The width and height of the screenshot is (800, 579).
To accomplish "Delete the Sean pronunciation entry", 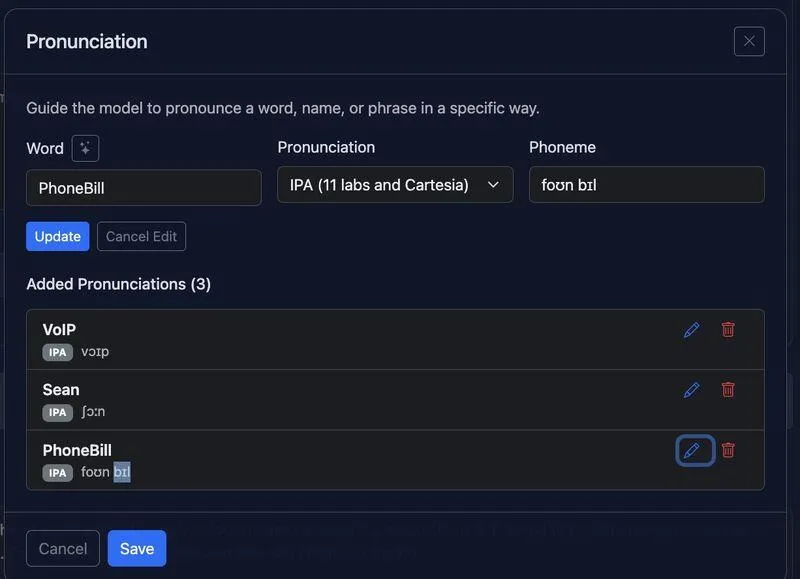I will point(728,390).
